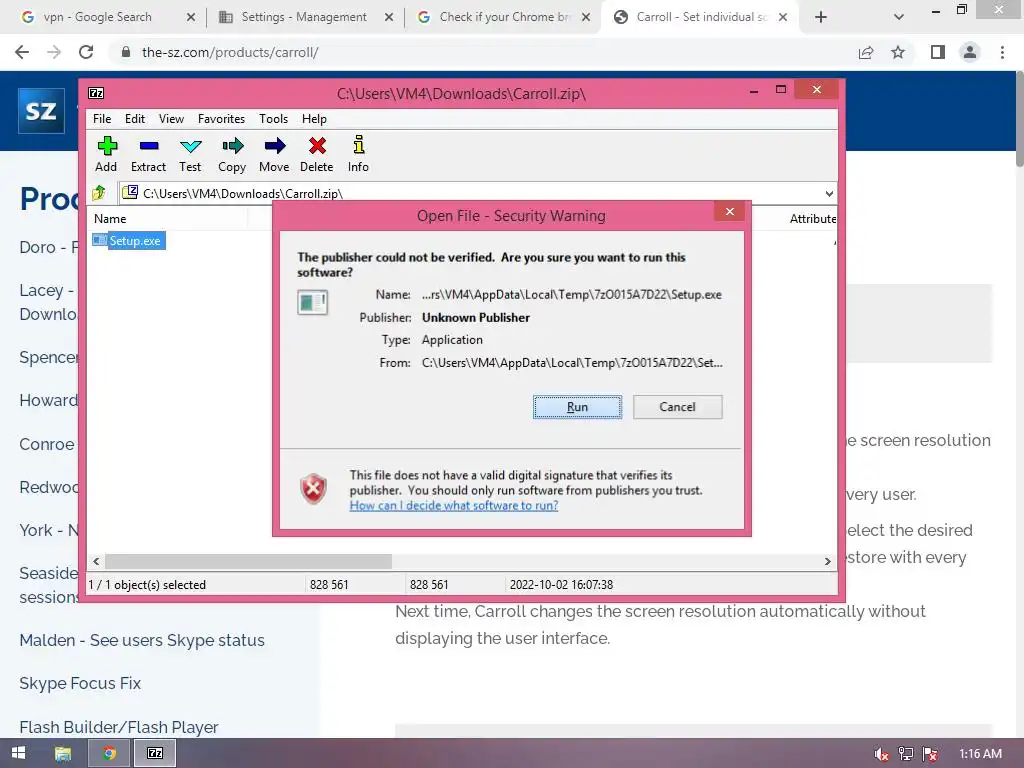
Task: Open the Skype Focus Fix link
Action: 80,683
